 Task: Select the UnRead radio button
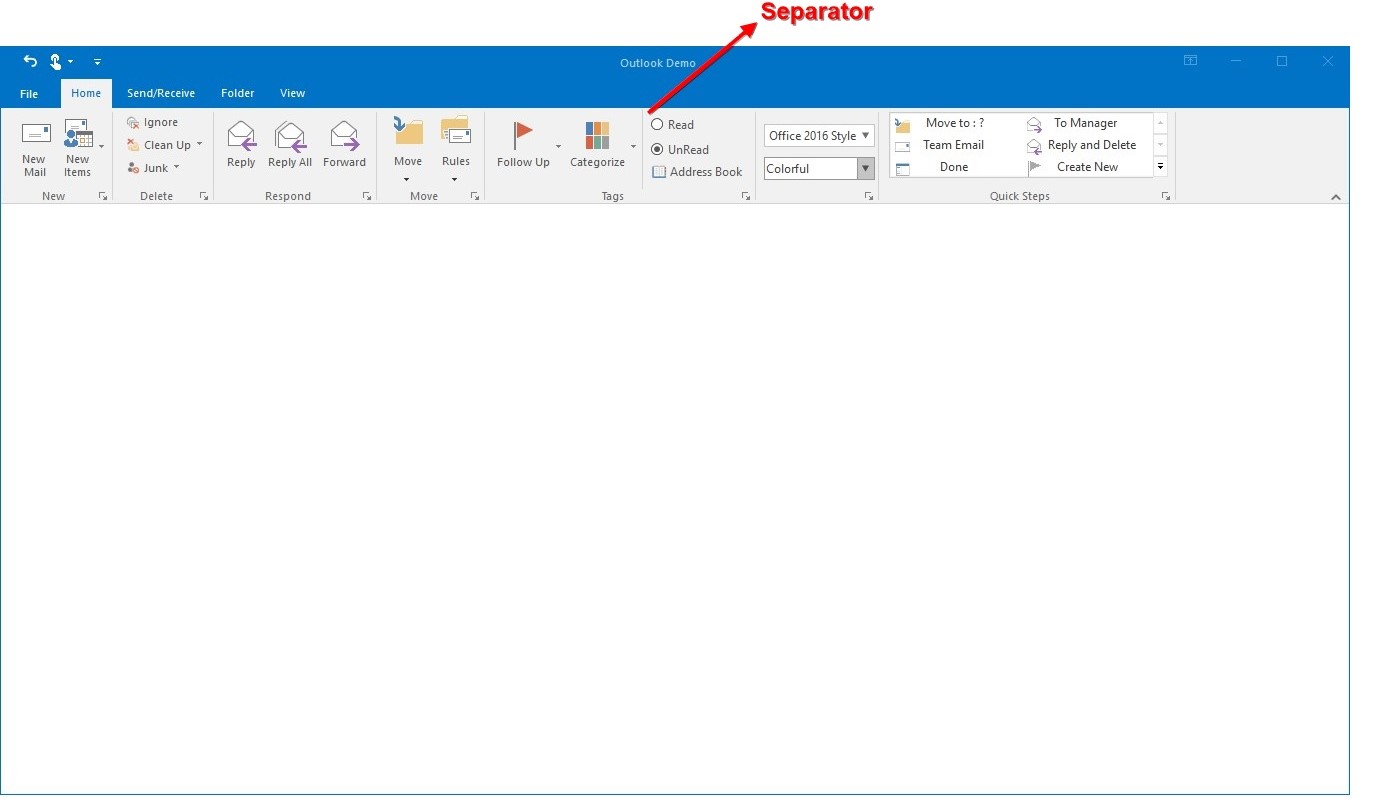(x=659, y=149)
